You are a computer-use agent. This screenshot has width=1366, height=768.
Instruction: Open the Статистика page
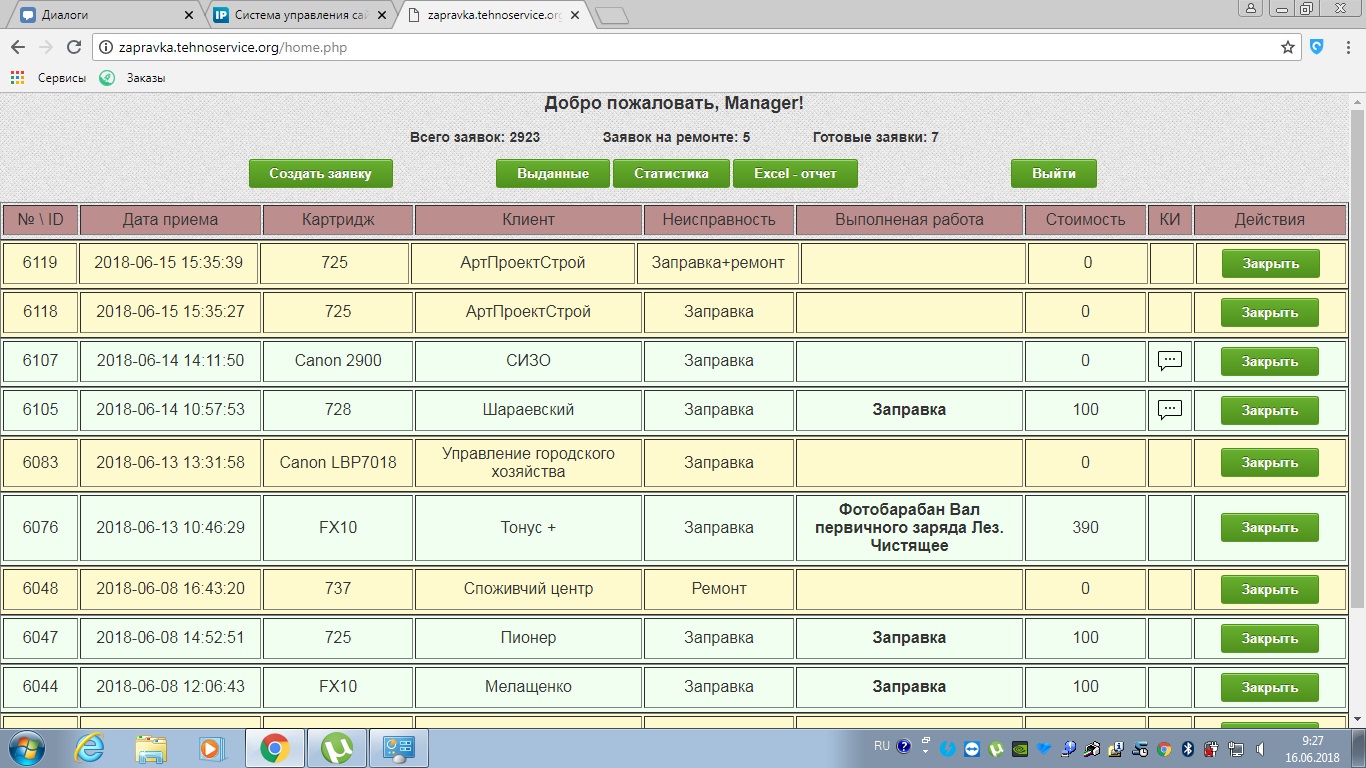point(671,174)
